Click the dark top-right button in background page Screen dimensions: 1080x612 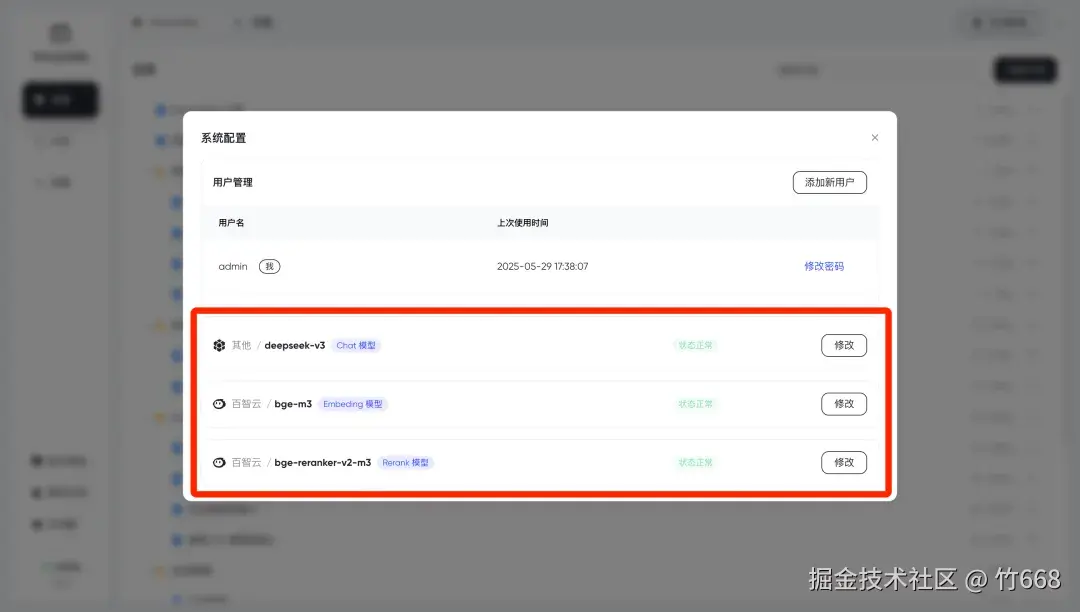(x=1026, y=70)
